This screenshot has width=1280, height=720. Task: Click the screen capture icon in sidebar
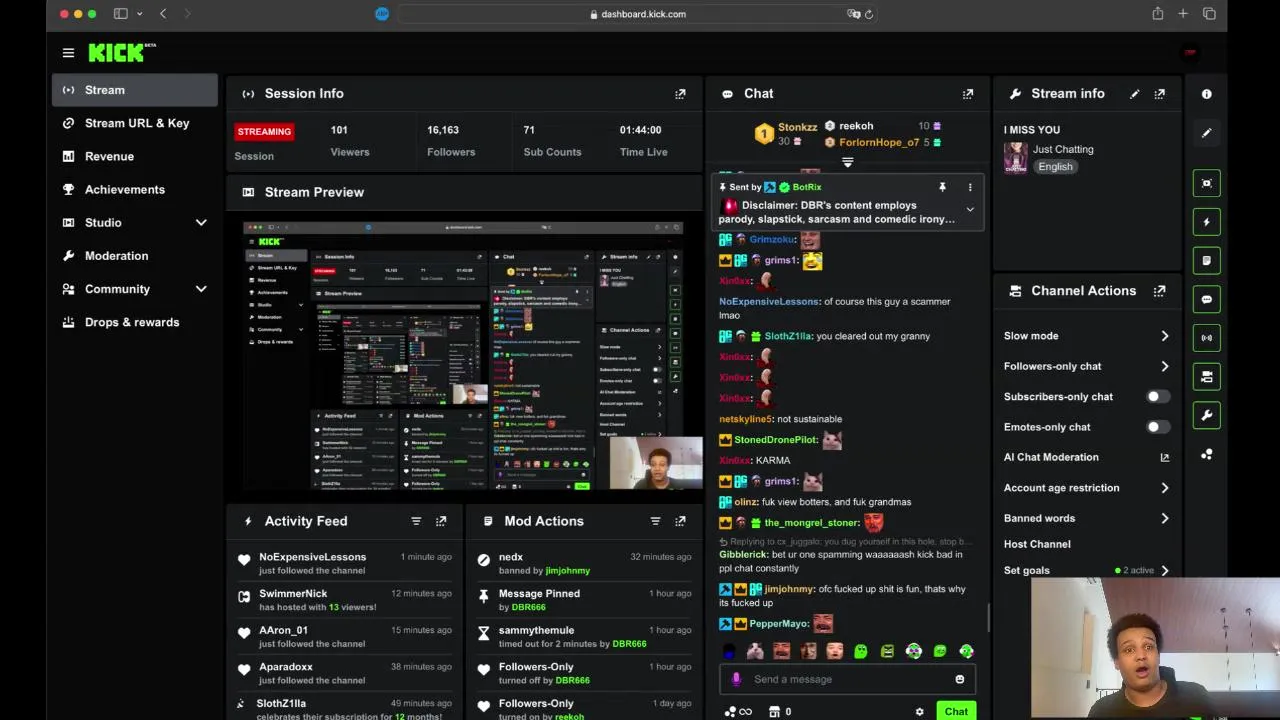pos(1206,184)
